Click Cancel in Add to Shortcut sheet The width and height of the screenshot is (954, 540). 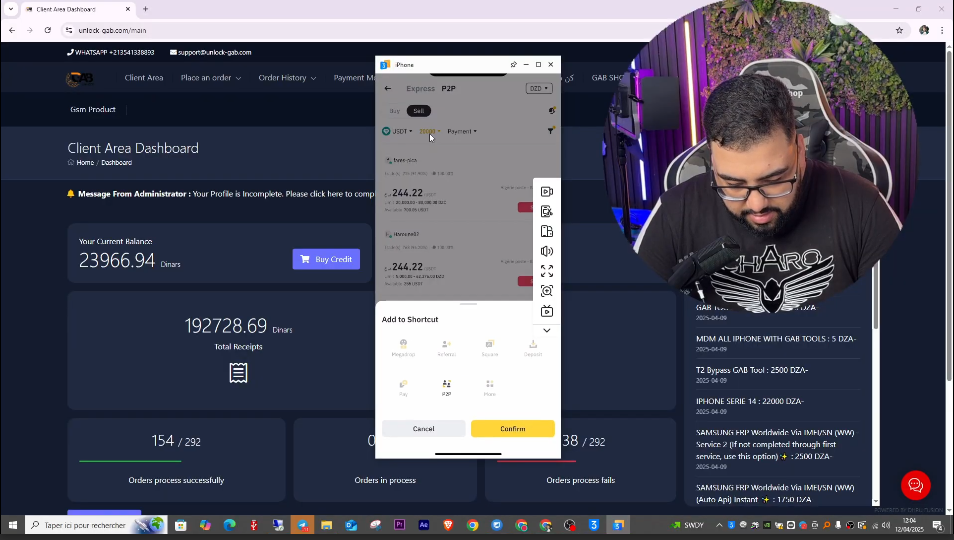tap(423, 429)
